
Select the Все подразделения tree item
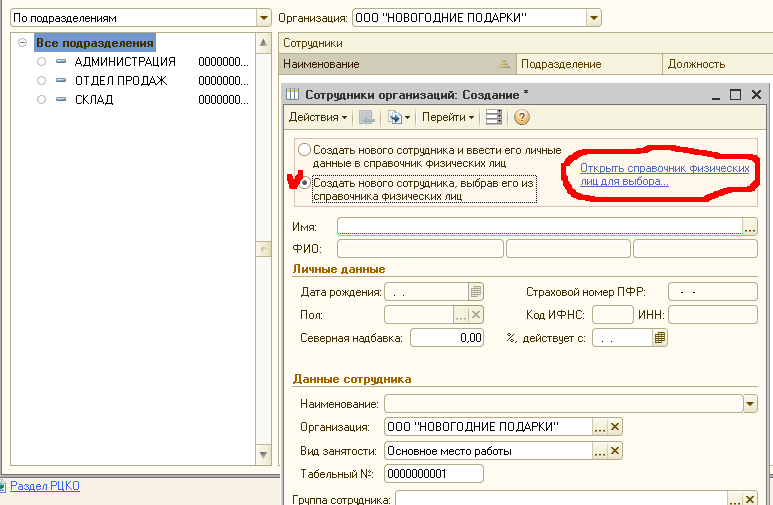point(95,43)
